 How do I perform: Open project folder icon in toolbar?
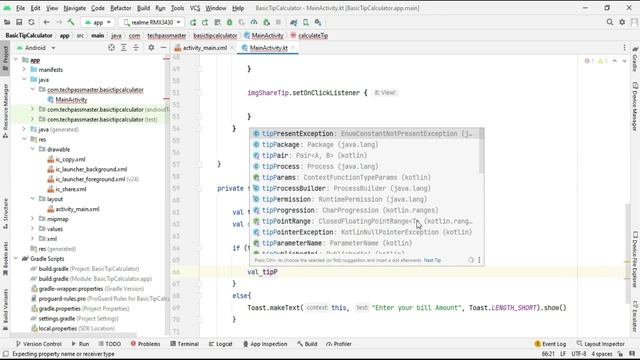7,22
